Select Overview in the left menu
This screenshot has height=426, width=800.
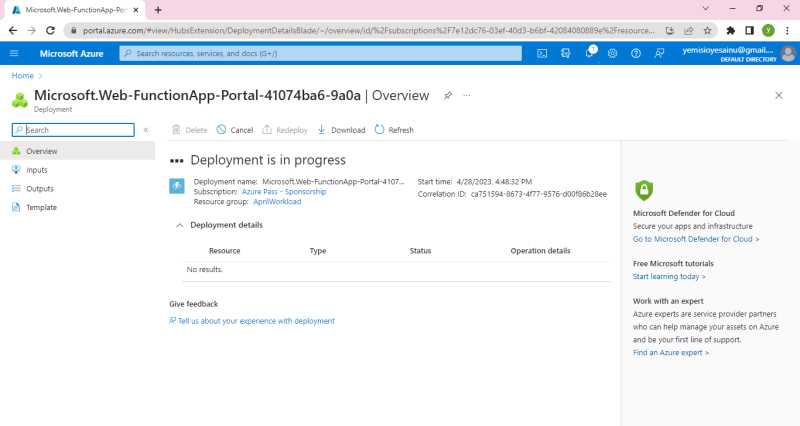[x=78, y=151]
